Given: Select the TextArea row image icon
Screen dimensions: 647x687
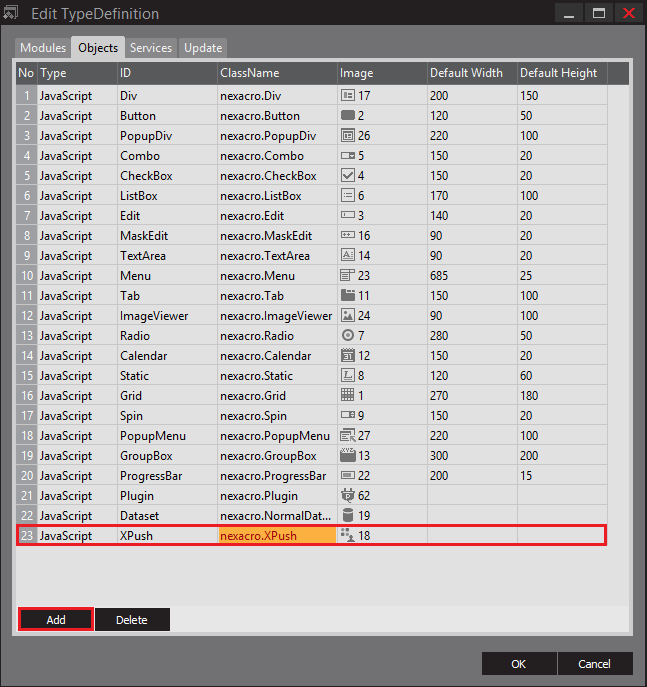Looking at the screenshot, I should 347,256.
